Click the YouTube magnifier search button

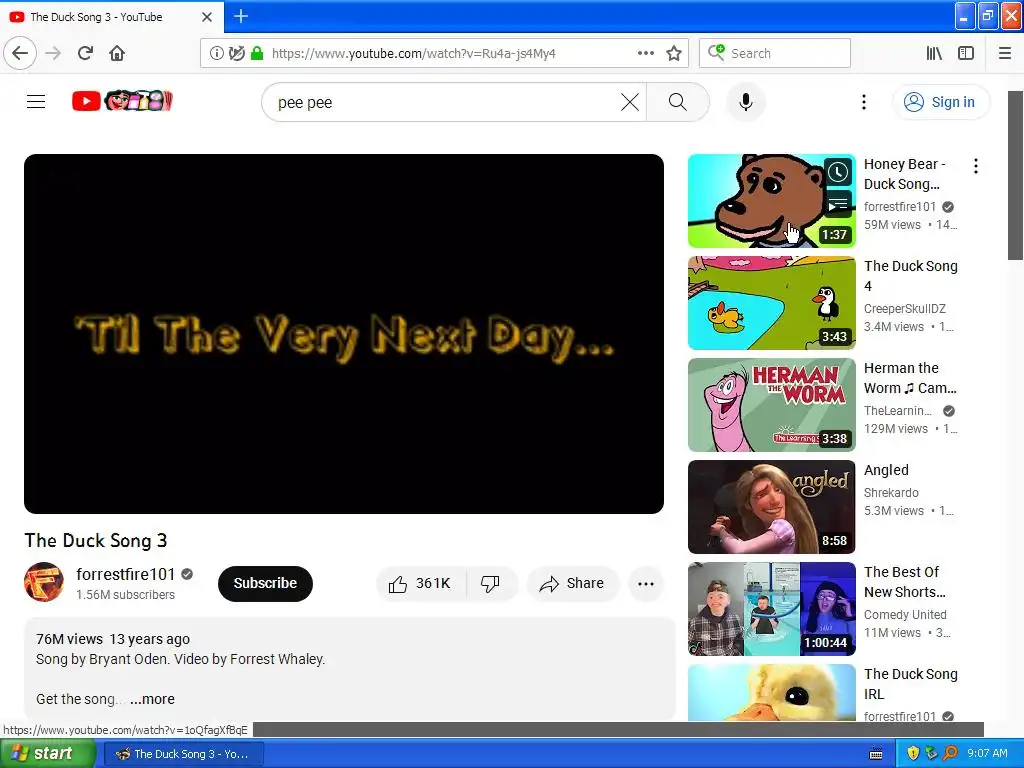click(x=678, y=103)
